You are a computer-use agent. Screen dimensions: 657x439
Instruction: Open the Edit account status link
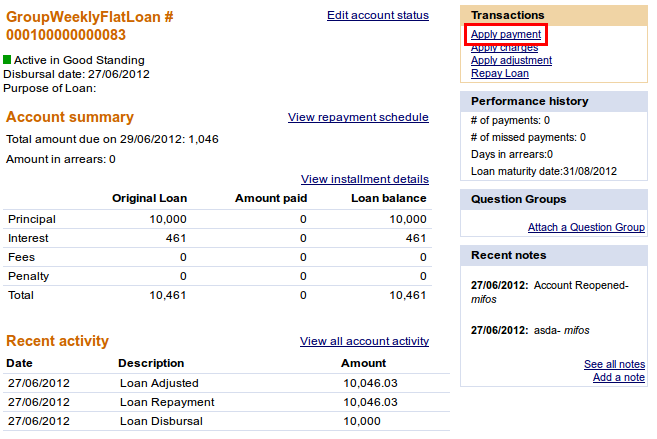(x=377, y=15)
